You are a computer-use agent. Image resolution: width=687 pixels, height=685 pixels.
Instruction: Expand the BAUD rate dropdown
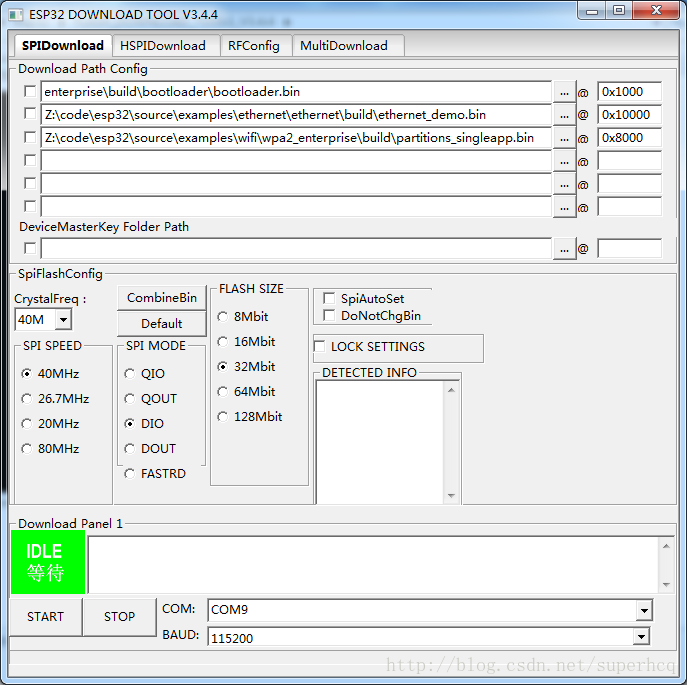[641, 637]
